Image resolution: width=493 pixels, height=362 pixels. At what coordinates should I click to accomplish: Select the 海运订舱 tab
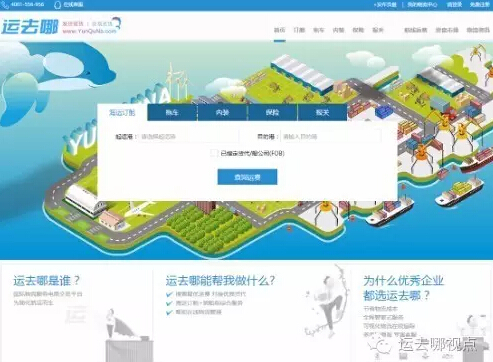[122, 112]
